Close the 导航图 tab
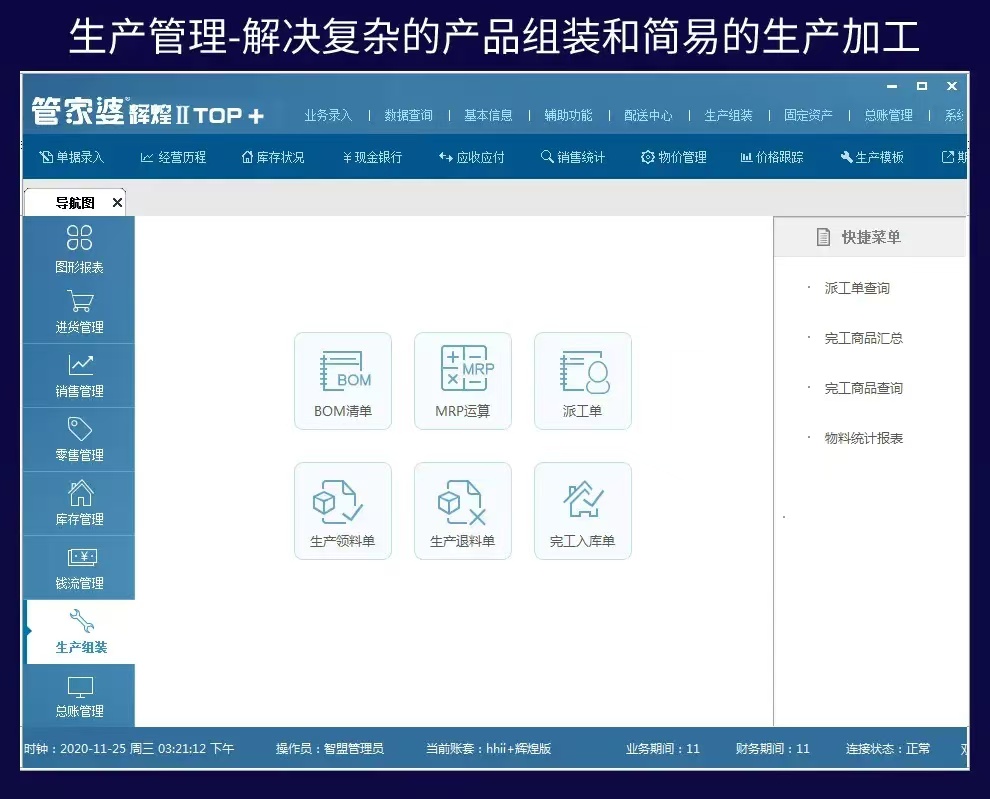The image size is (990, 799). coord(117,203)
